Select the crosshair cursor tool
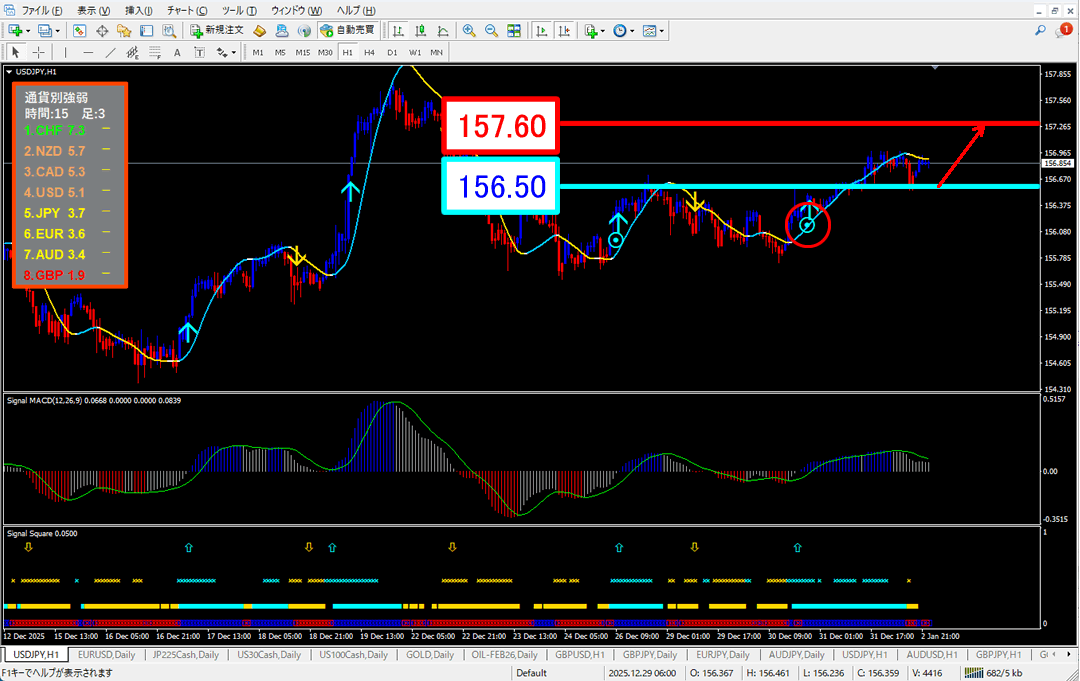Viewport: 1080px width, 681px height. coord(38,52)
